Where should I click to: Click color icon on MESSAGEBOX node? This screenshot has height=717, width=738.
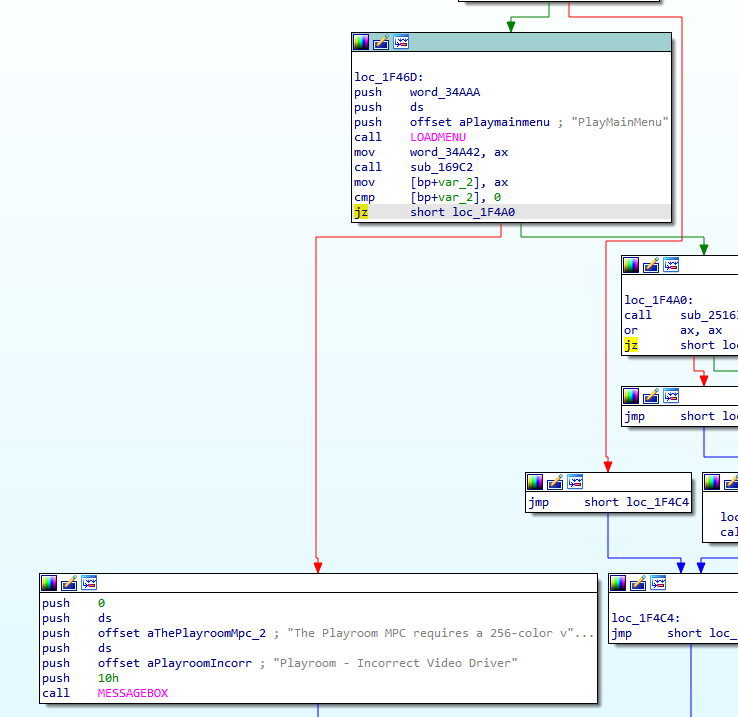(x=49, y=583)
